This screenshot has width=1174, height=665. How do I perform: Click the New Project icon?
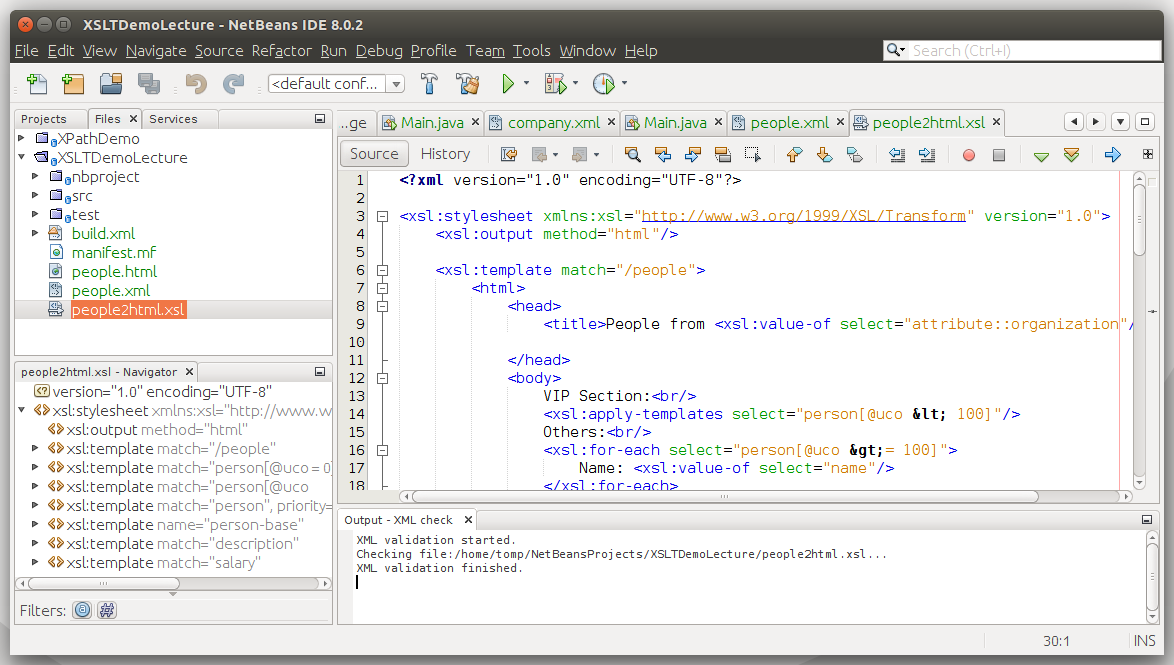pyautogui.click(x=73, y=83)
